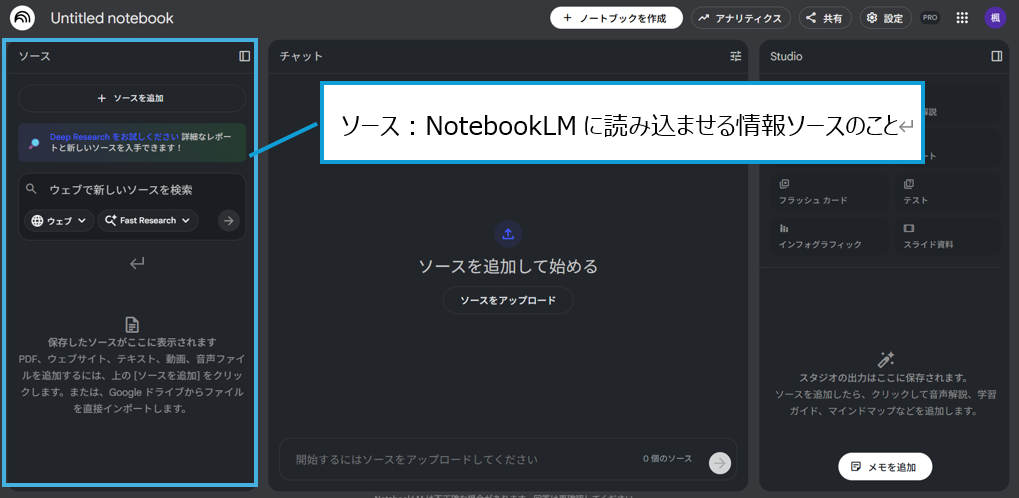Screen dimensions: 1019x498
Task: Click the ソースをアップロード button
Action: pos(508,300)
